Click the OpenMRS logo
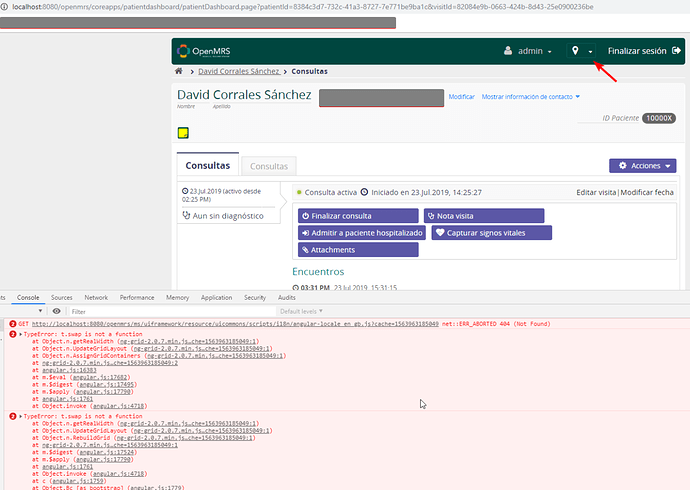The width and height of the screenshot is (690, 490). tap(203, 51)
